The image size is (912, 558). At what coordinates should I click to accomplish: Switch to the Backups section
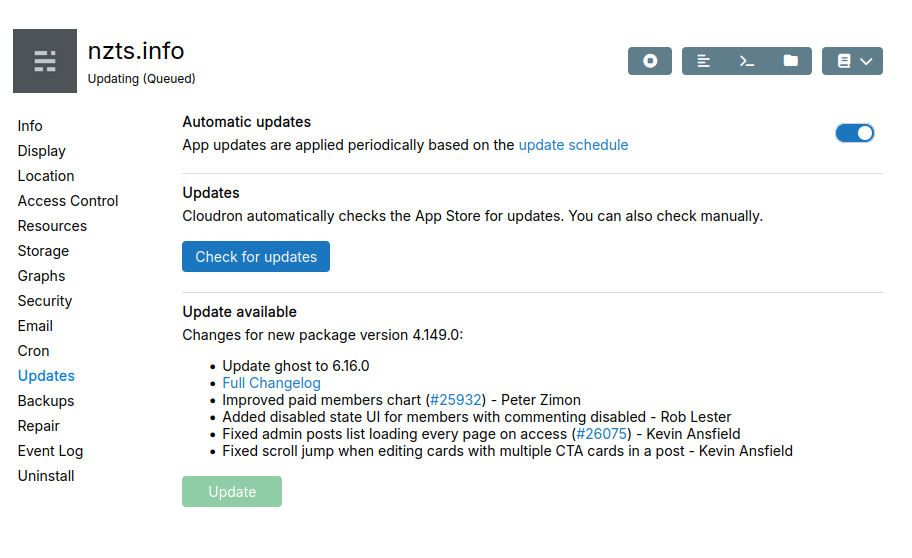[x=46, y=401]
